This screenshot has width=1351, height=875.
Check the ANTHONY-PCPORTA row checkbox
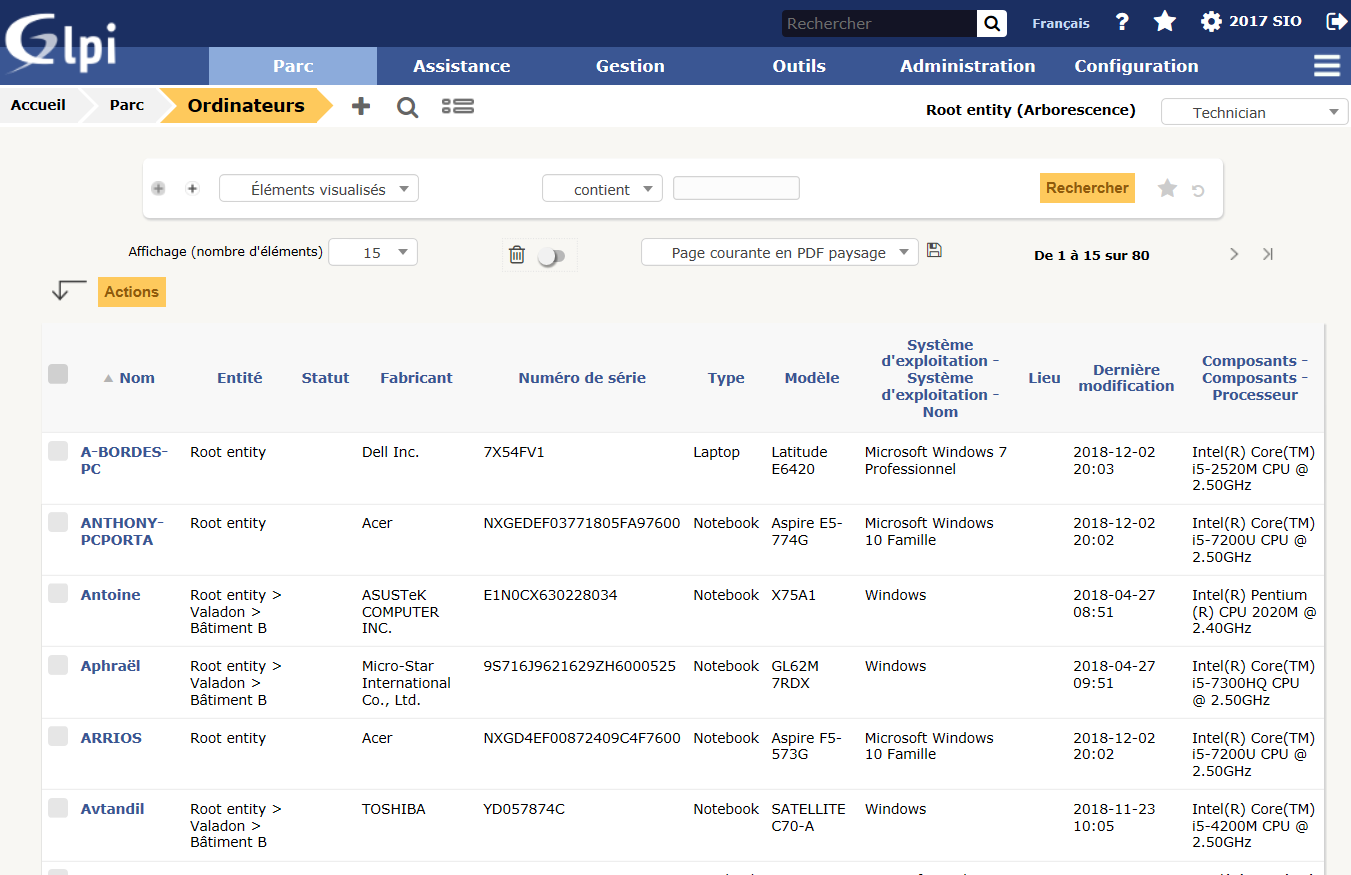point(58,522)
